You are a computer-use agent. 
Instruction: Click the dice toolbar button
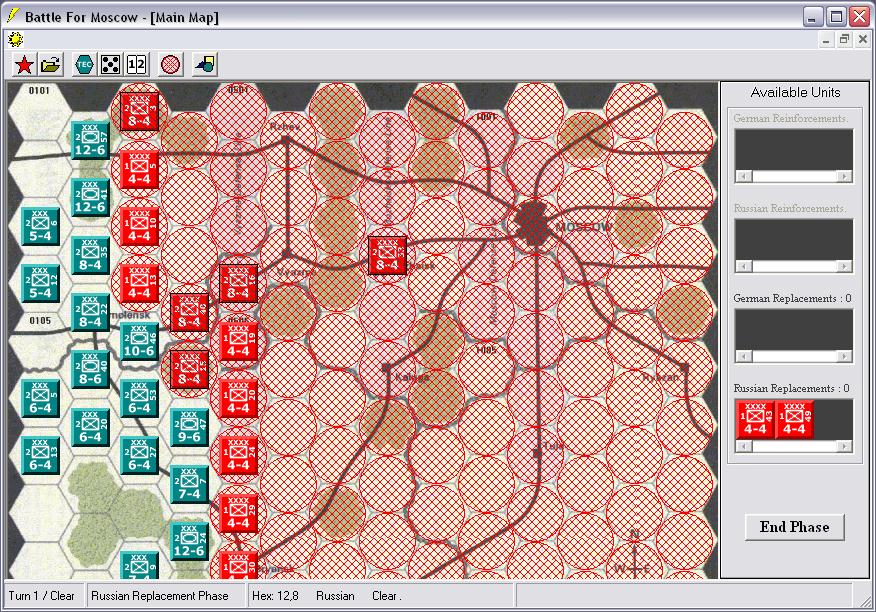click(111, 65)
